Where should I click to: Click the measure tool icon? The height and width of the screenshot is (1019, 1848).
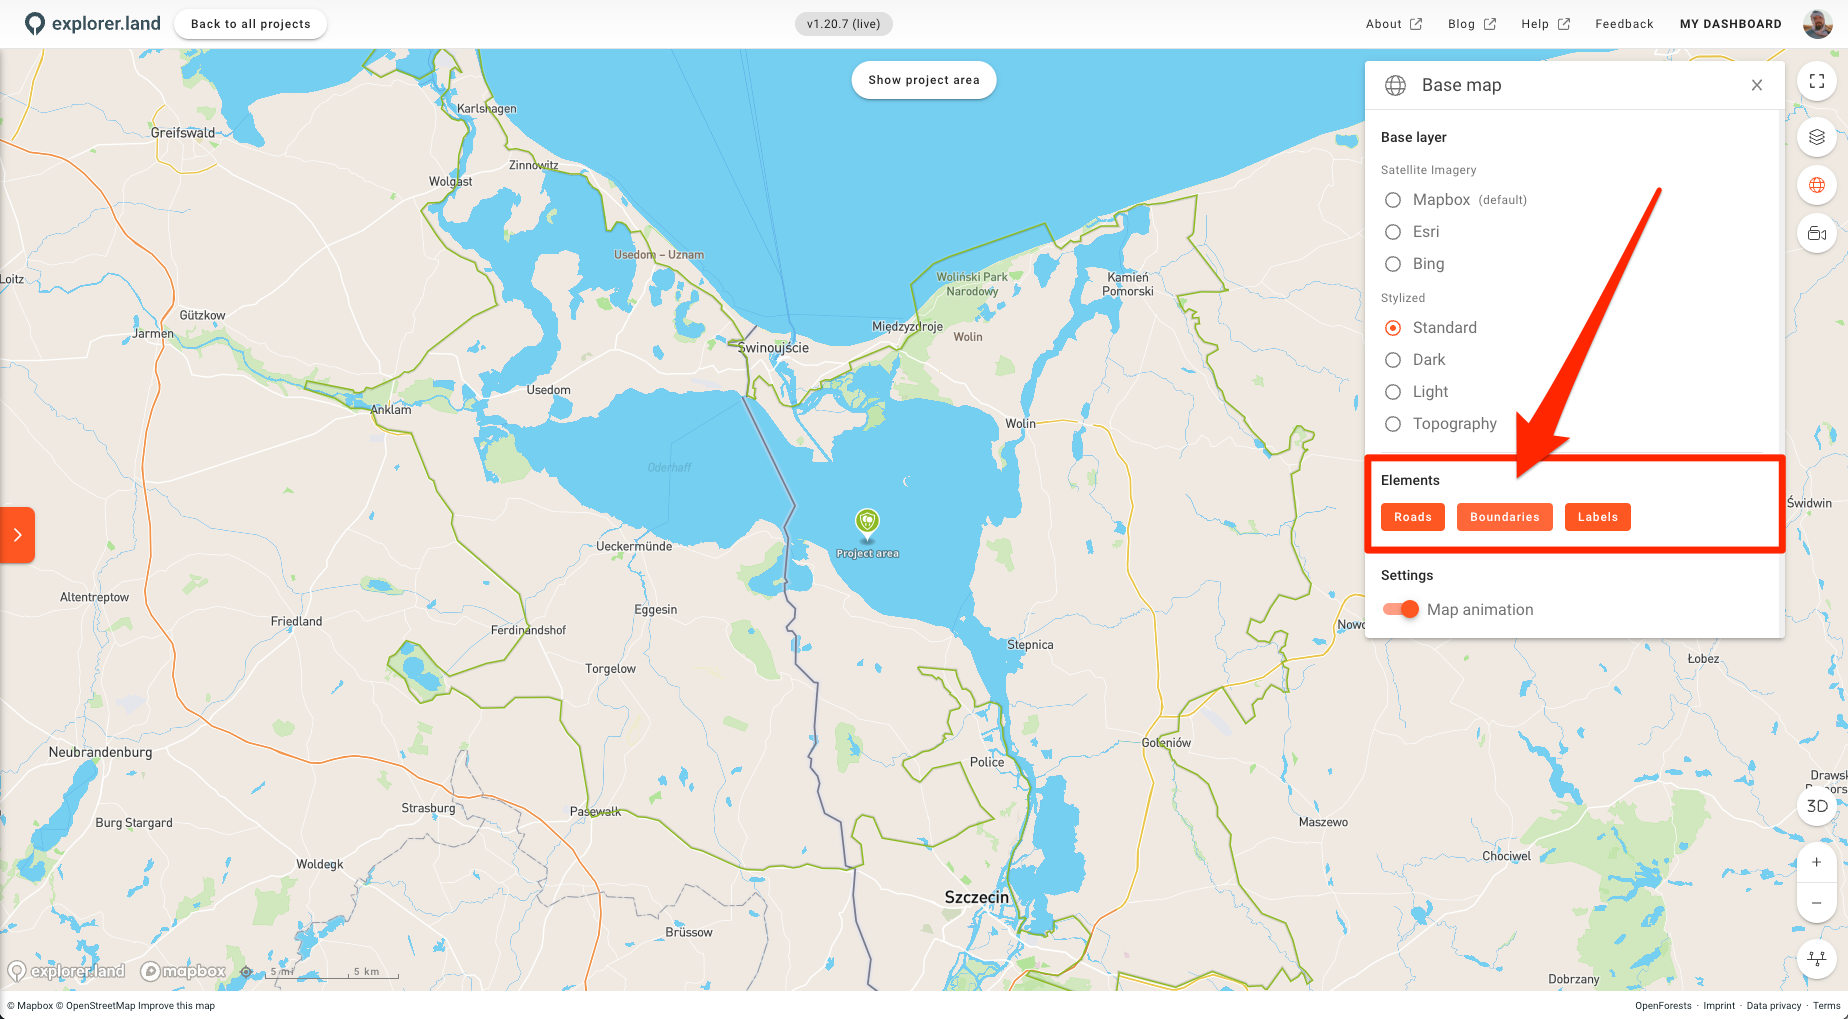point(1816,959)
